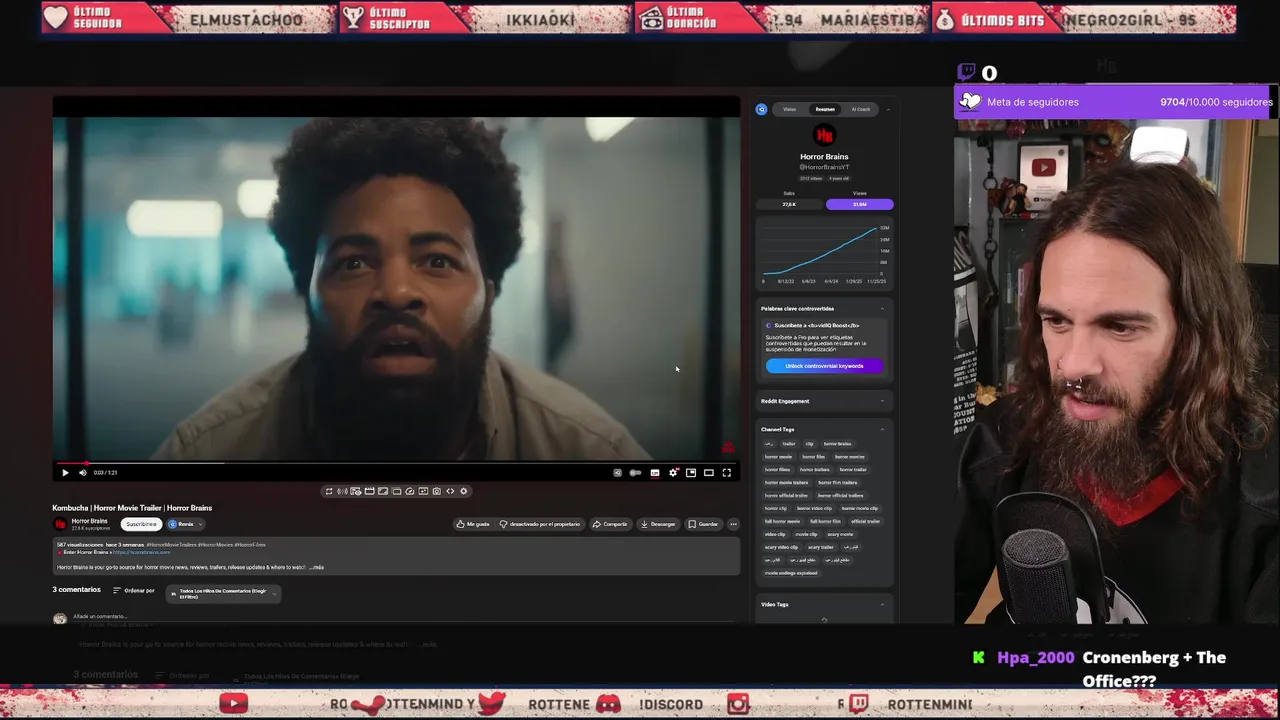Open the extension toolbar gear below player
The width and height of the screenshot is (1280, 720).
point(463,491)
